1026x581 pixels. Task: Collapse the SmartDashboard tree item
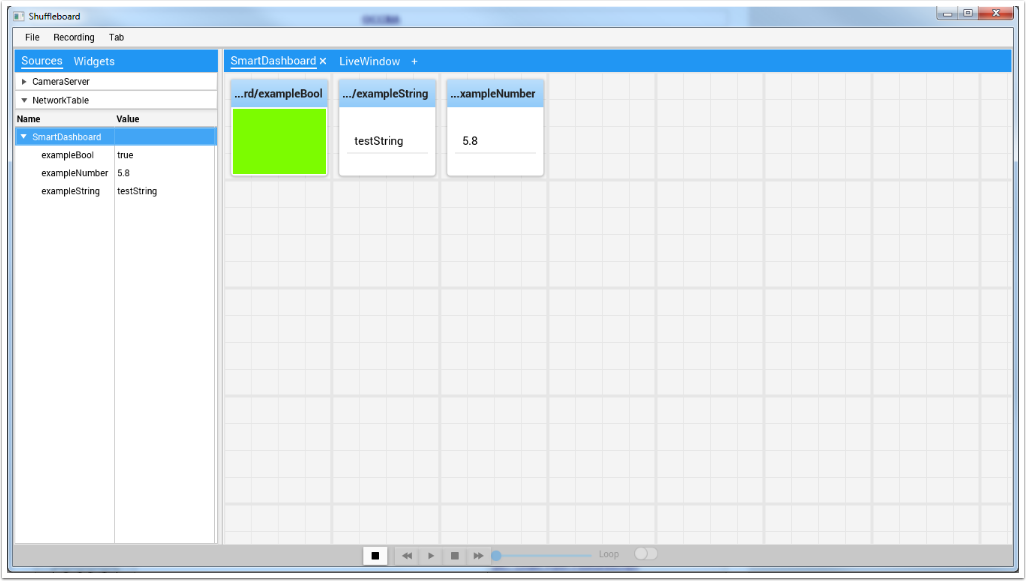pyautogui.click(x=24, y=136)
